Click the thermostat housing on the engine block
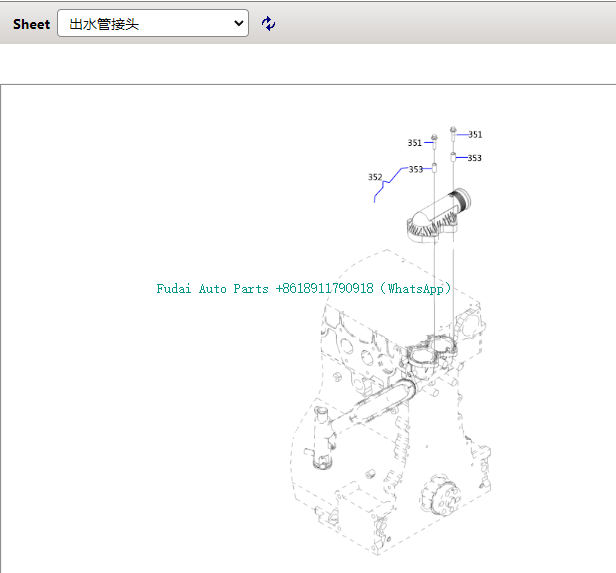Viewport: 616px width, 573px height. 430,355
